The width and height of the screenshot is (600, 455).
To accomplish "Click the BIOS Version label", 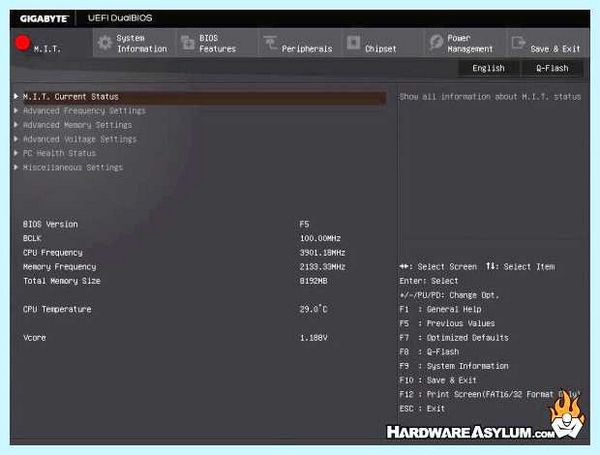I will (x=50, y=224).
